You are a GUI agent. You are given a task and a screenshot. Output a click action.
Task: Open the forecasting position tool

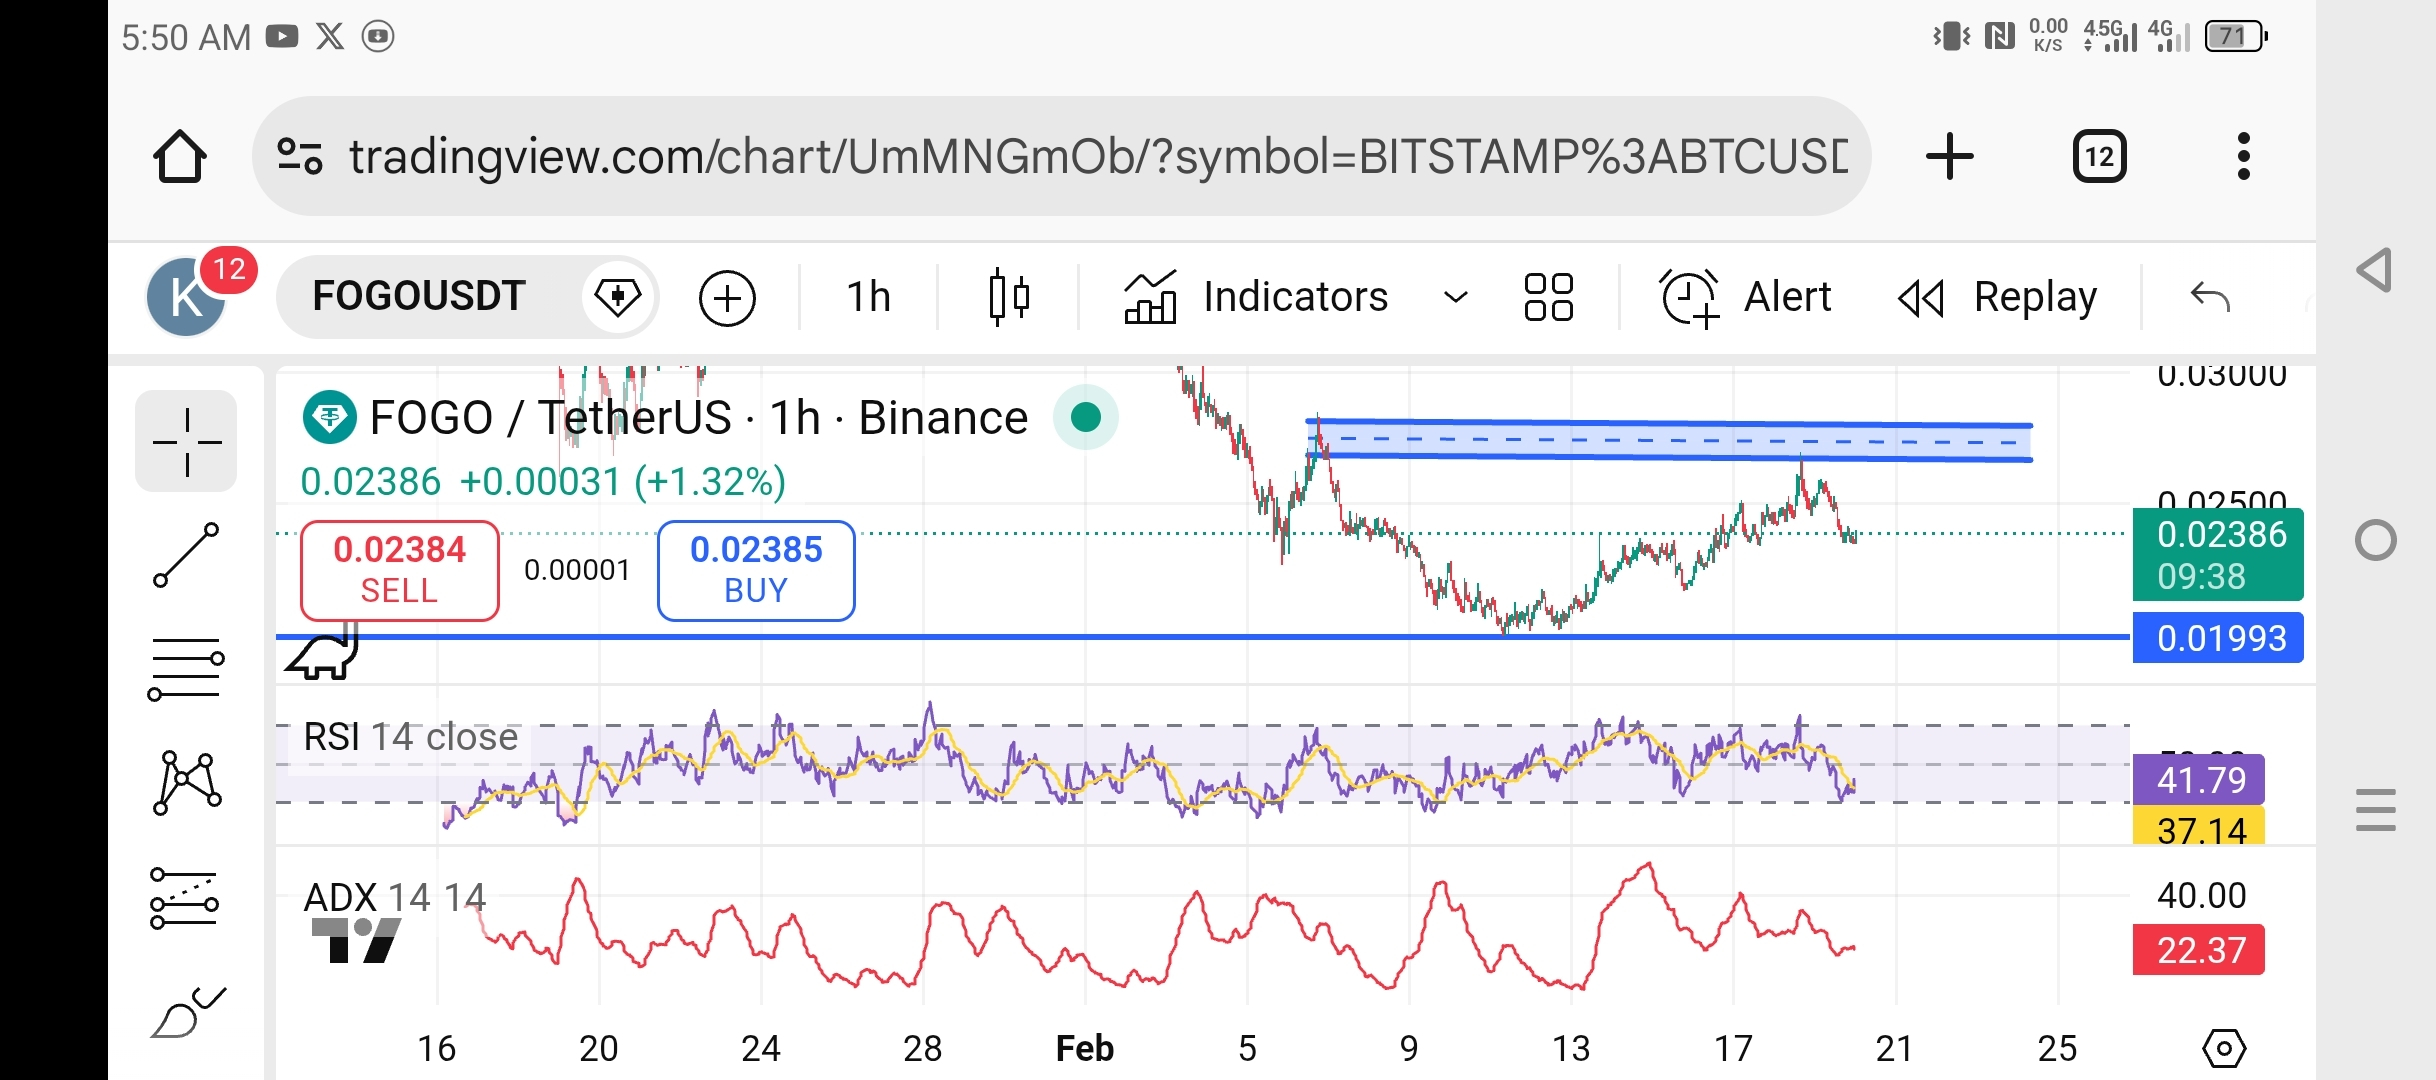[x=186, y=897]
